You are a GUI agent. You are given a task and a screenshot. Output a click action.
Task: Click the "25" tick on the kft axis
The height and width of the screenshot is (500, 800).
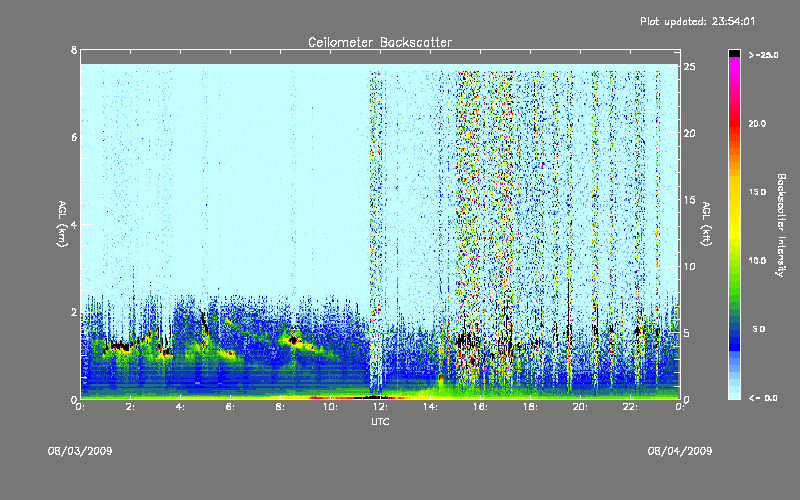(x=690, y=67)
